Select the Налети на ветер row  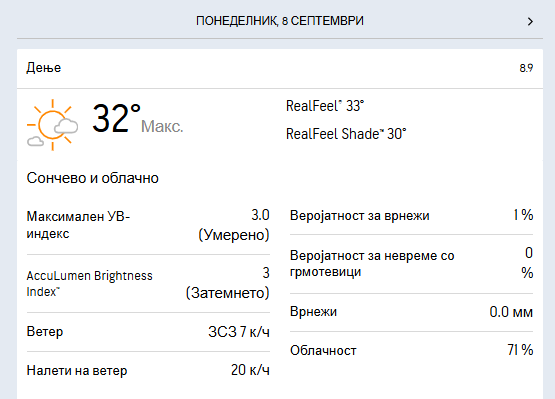pyautogui.click(x=148, y=370)
